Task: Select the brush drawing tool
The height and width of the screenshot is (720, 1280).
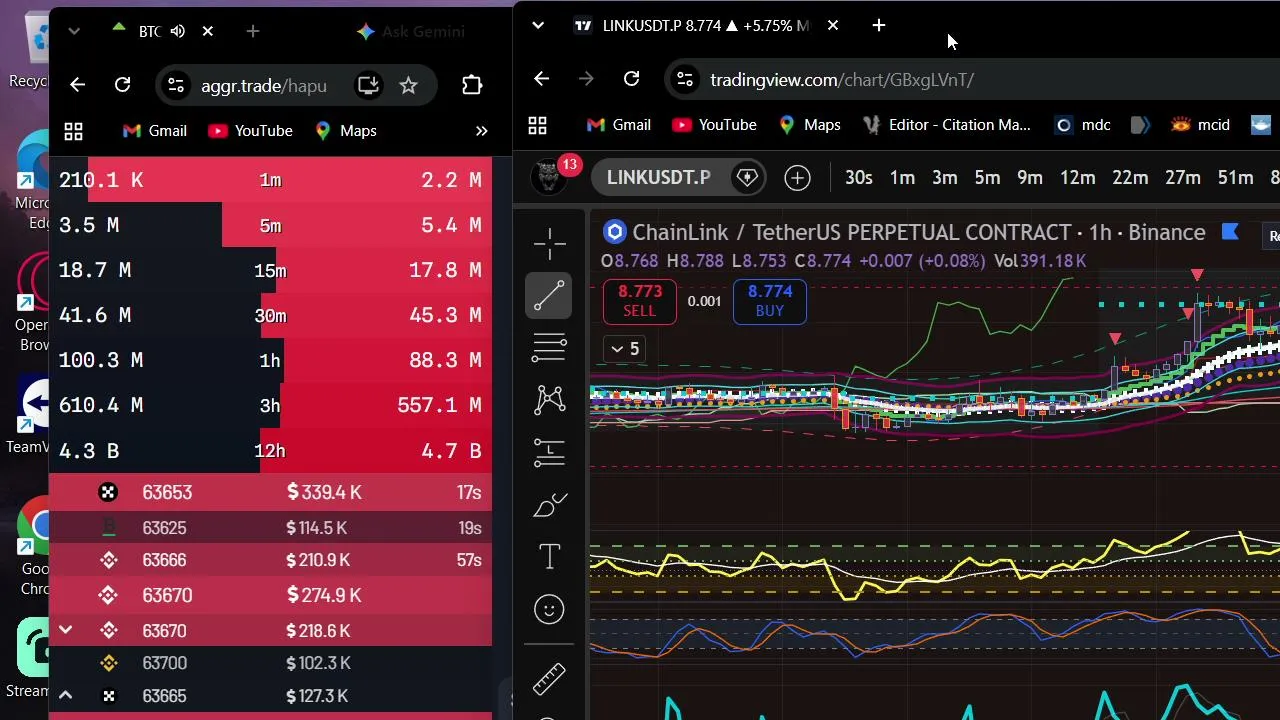Action: (549, 505)
